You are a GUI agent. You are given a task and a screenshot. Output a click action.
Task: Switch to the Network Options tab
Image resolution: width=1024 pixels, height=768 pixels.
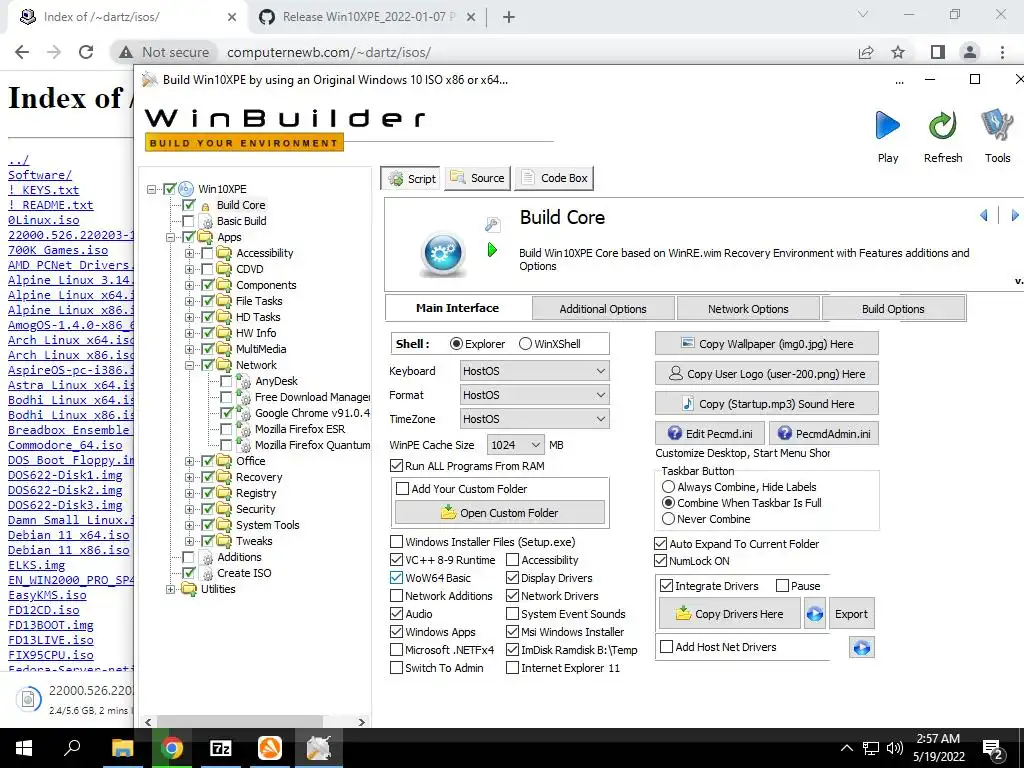click(748, 309)
